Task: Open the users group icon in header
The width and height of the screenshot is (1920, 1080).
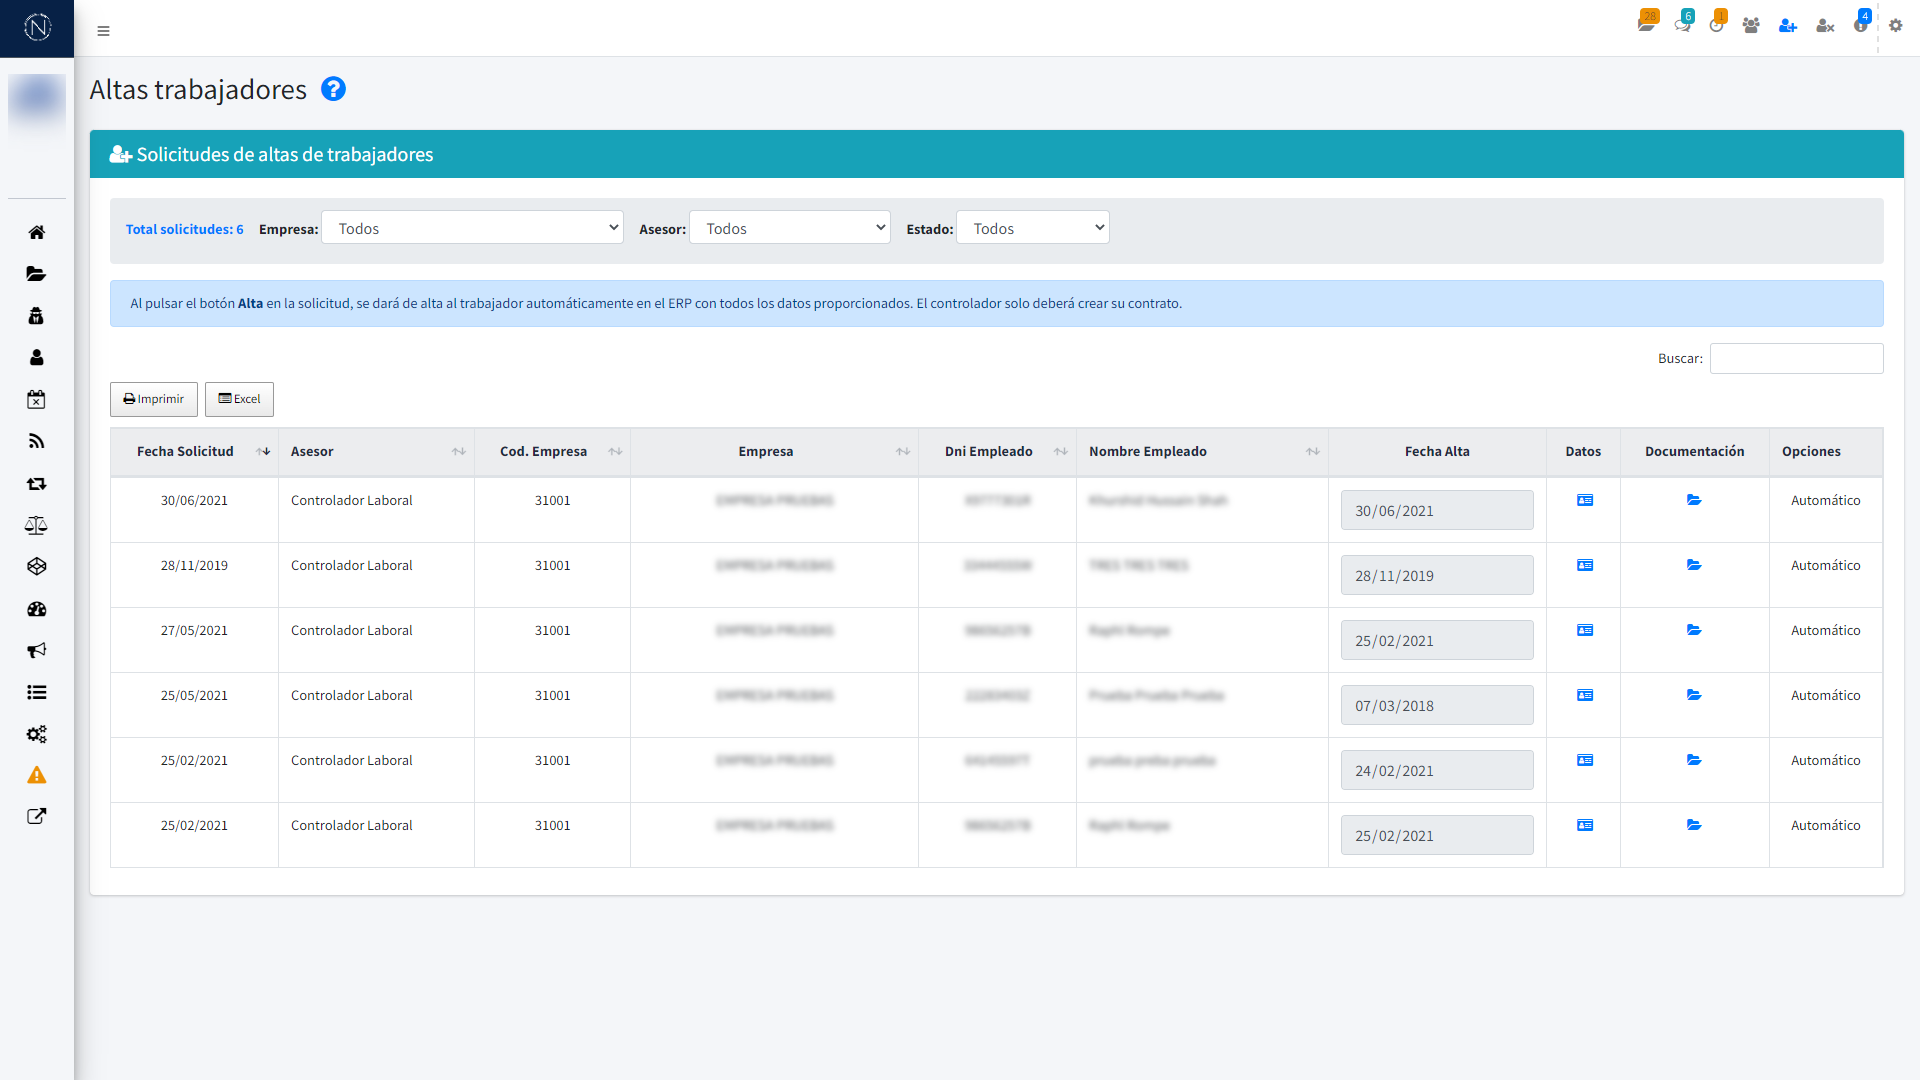Action: pos(1751,26)
